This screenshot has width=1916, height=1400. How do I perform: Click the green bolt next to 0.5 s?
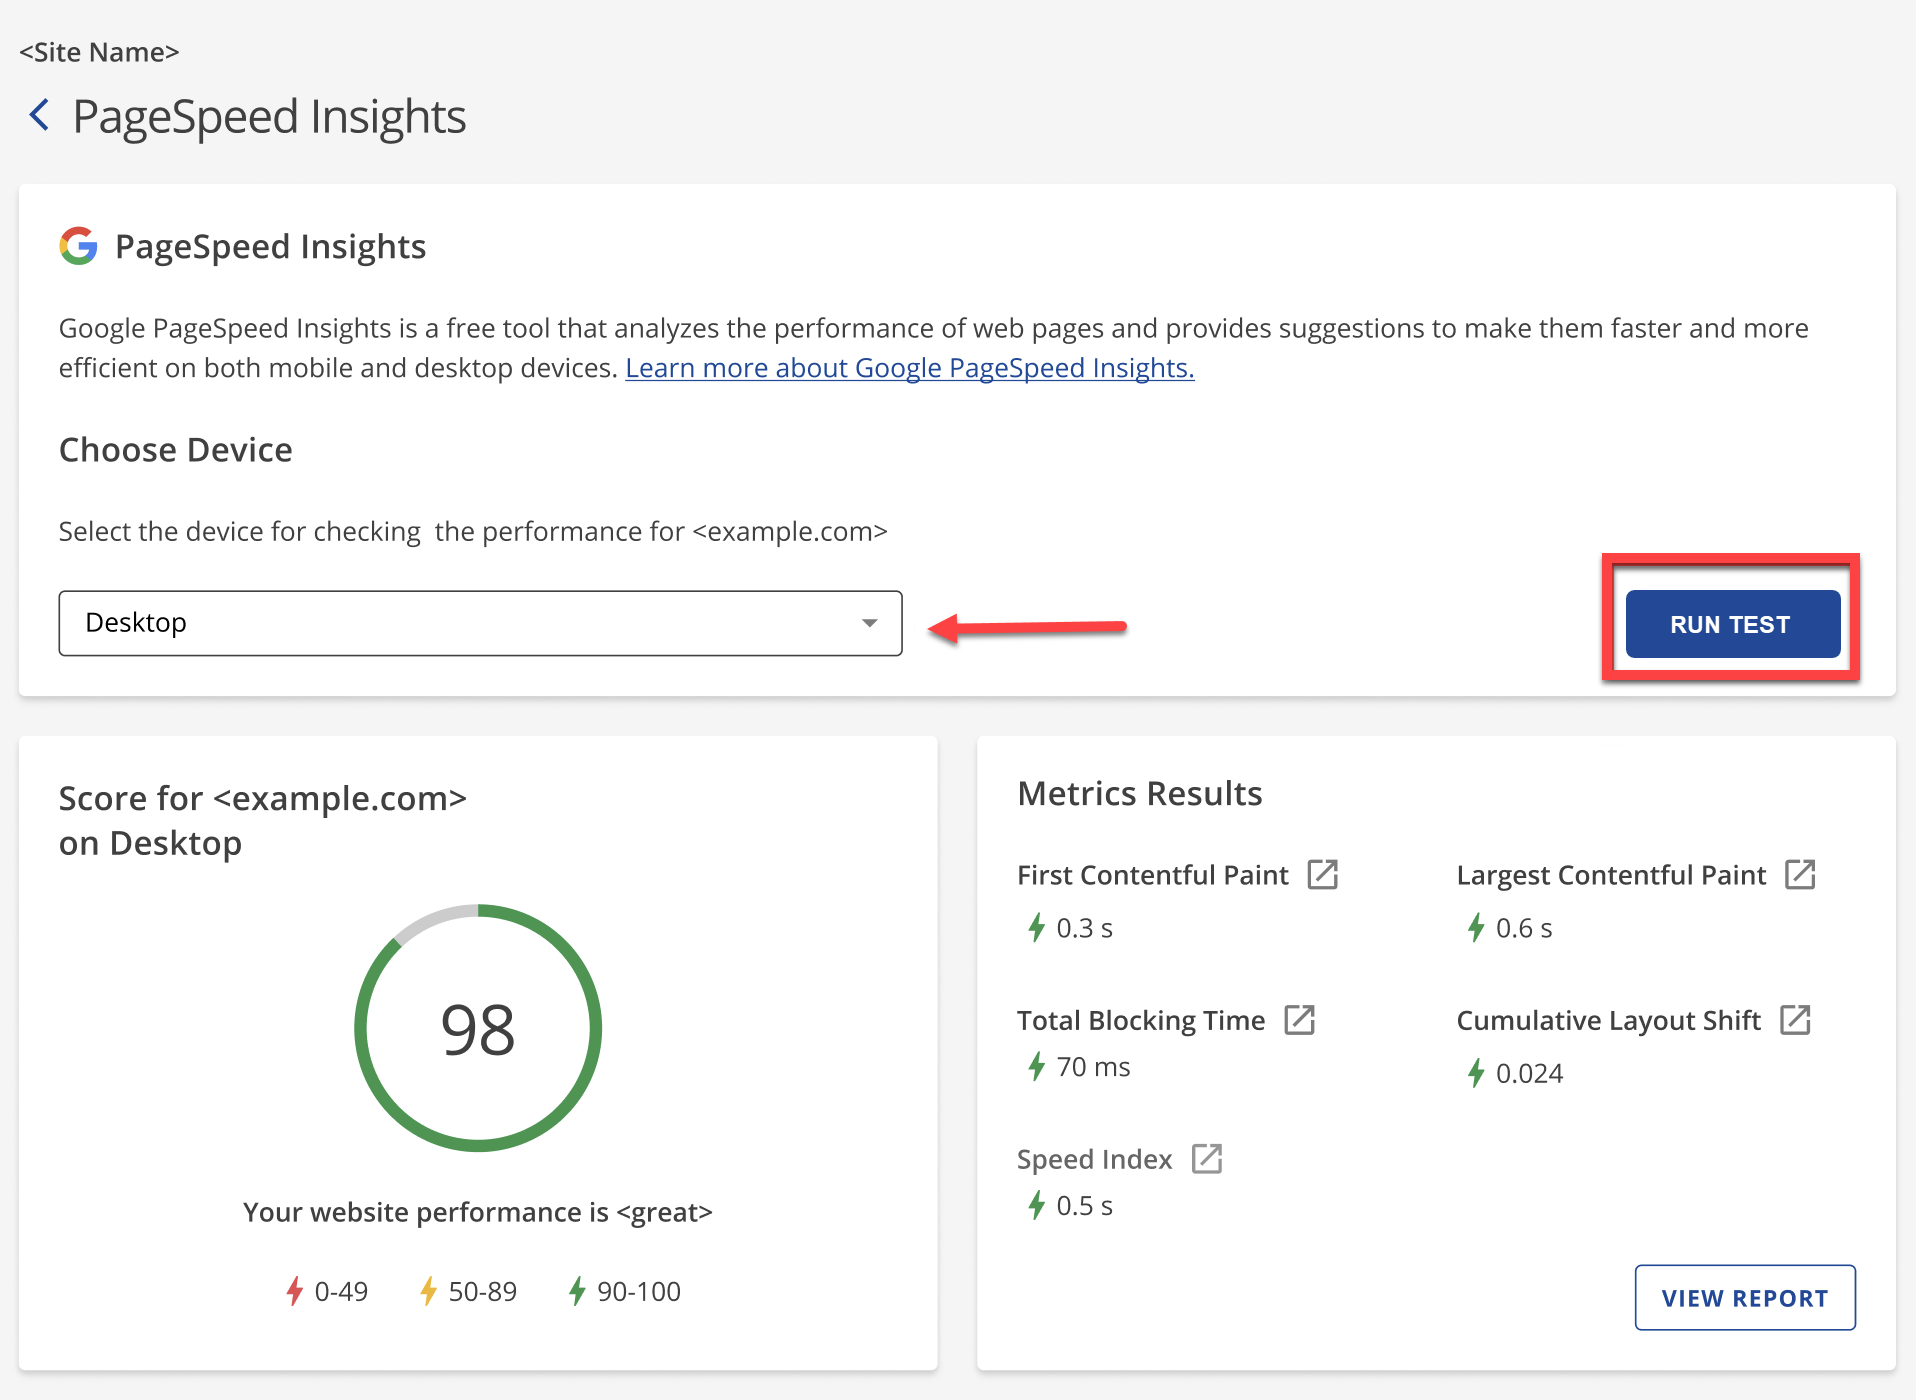pos(1036,1206)
